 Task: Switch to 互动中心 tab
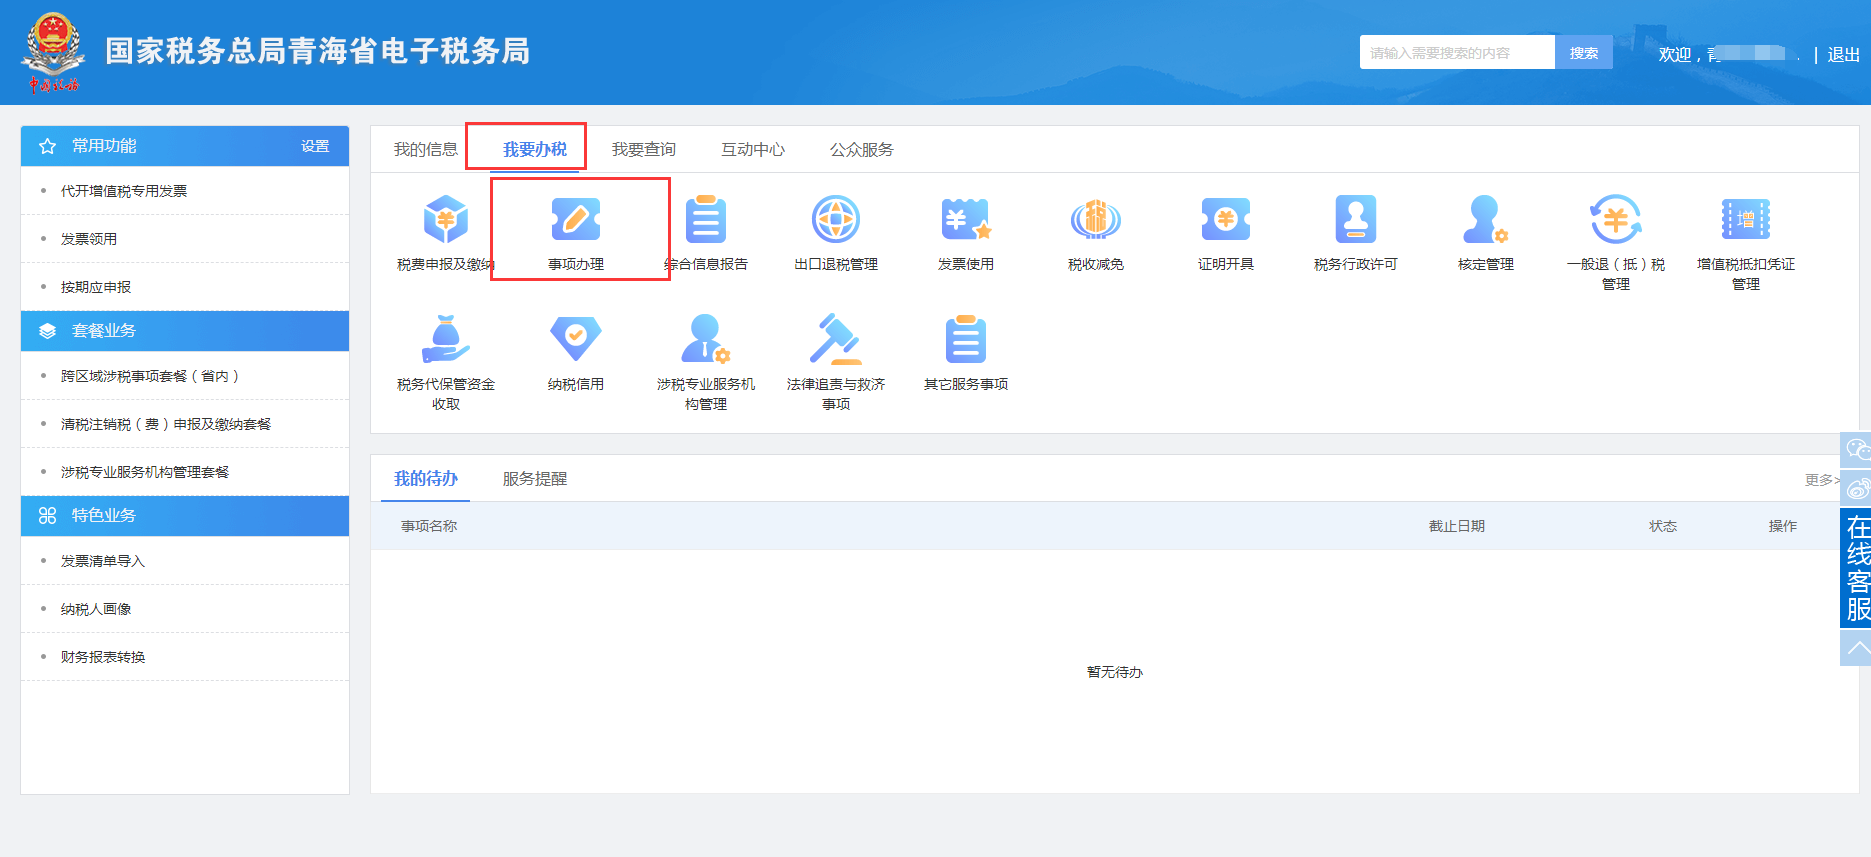click(x=753, y=149)
